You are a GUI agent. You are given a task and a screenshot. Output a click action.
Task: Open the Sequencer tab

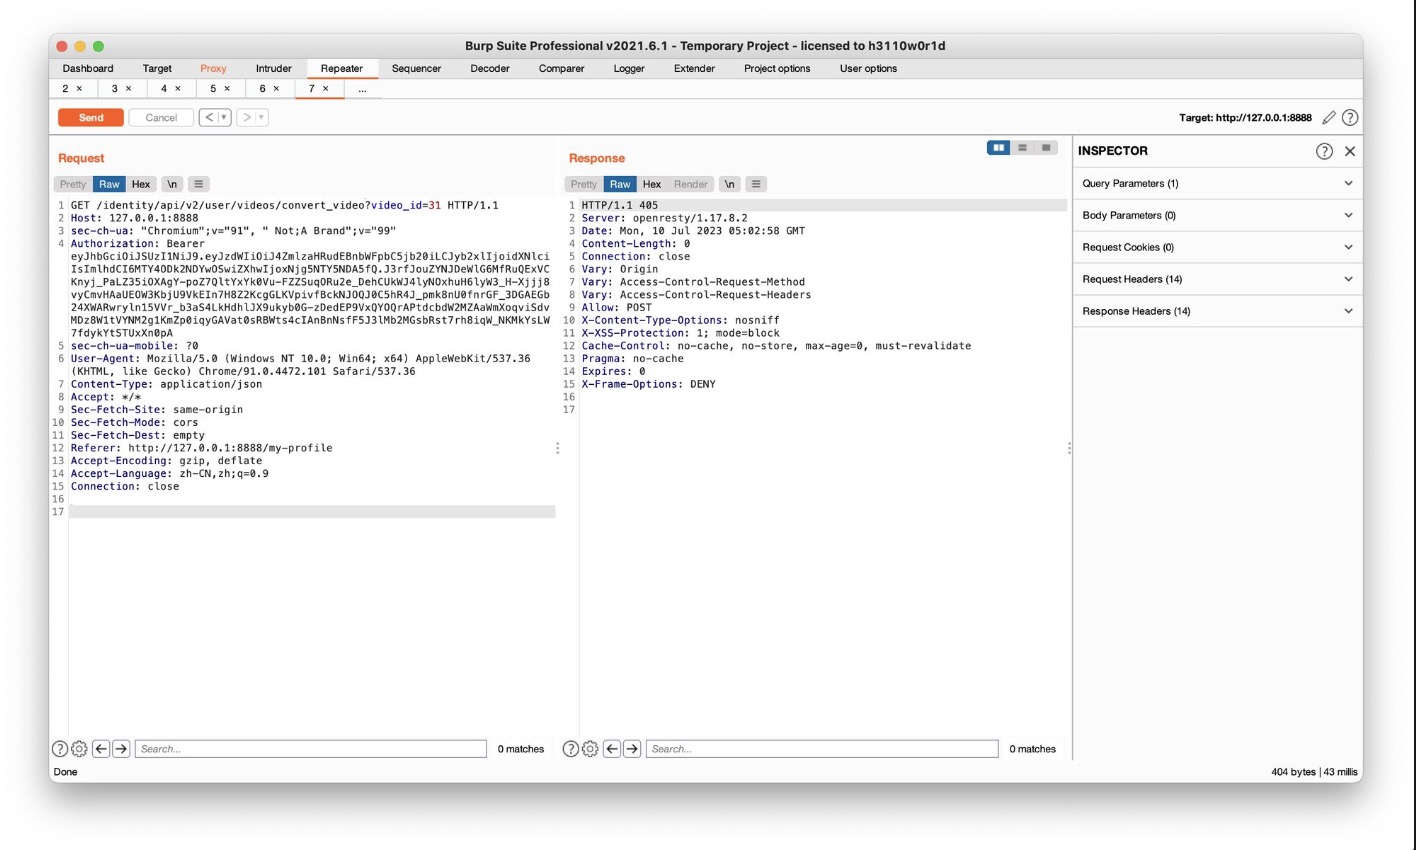tap(416, 69)
